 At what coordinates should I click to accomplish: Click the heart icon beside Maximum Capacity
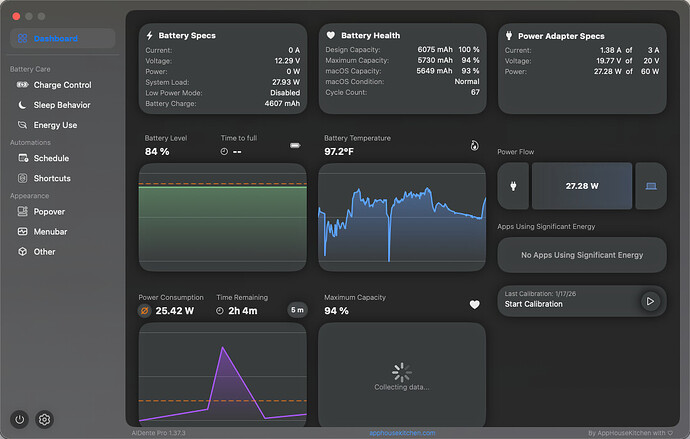pos(474,304)
